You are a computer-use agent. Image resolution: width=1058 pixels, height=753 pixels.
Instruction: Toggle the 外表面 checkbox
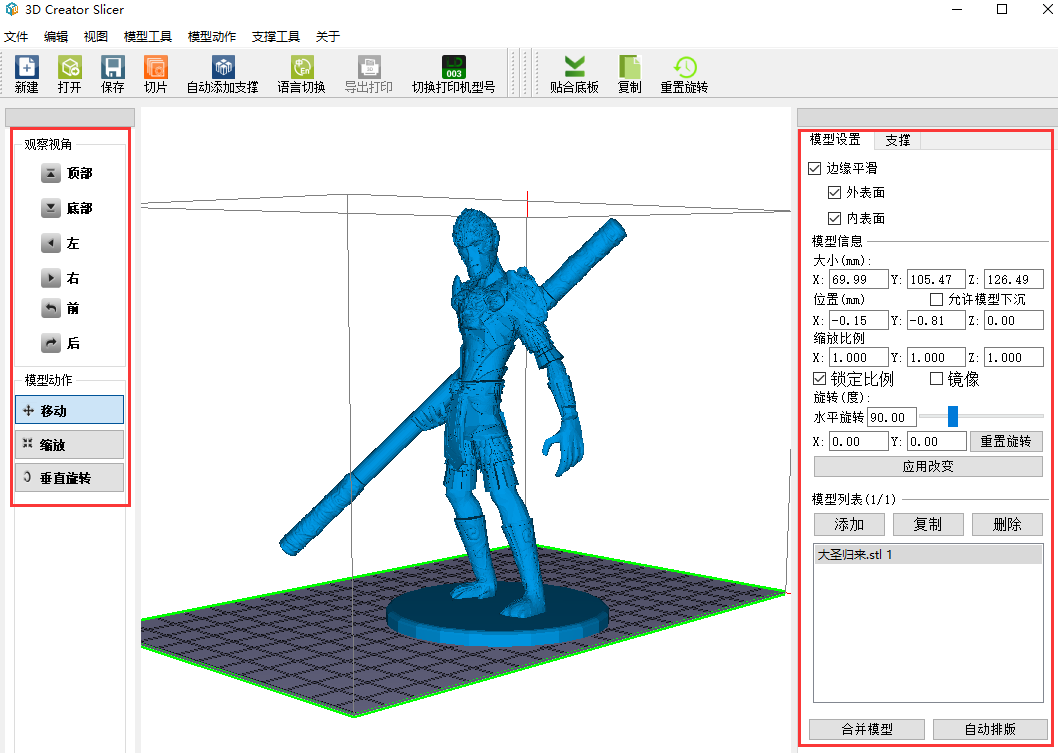(x=835, y=192)
